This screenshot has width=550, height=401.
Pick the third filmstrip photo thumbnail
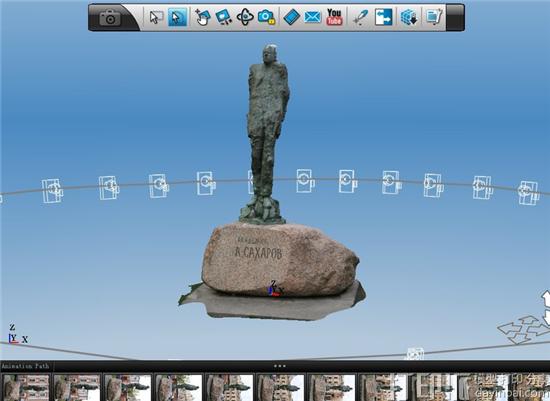128,387
